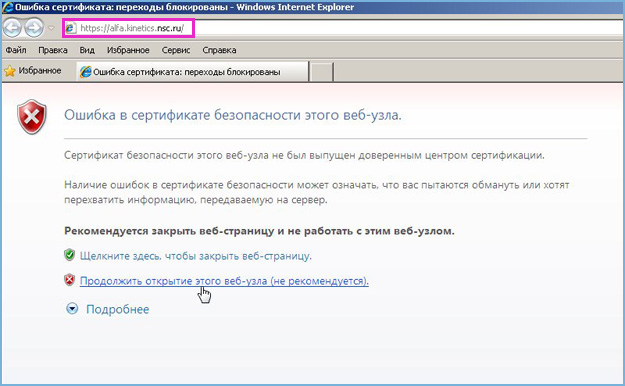Open a new blank tab
The image size is (625, 386).
click(321, 72)
